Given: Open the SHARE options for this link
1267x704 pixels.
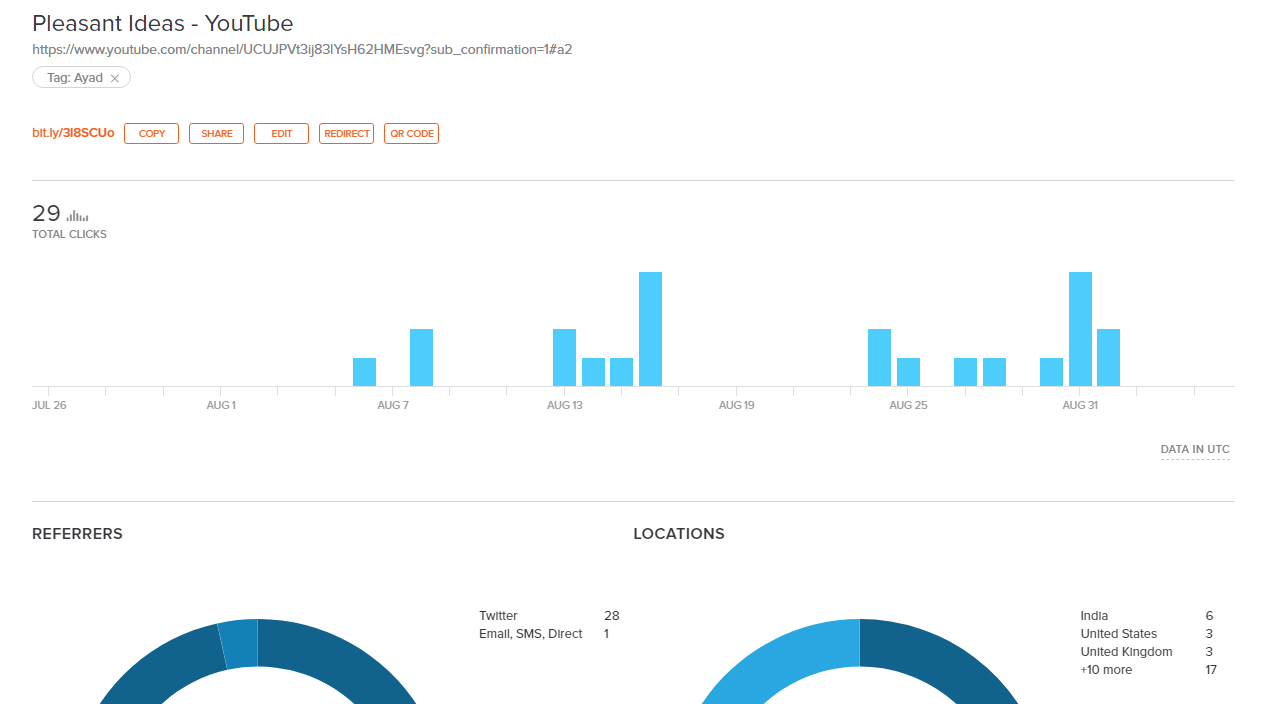Looking at the screenshot, I should 216,133.
